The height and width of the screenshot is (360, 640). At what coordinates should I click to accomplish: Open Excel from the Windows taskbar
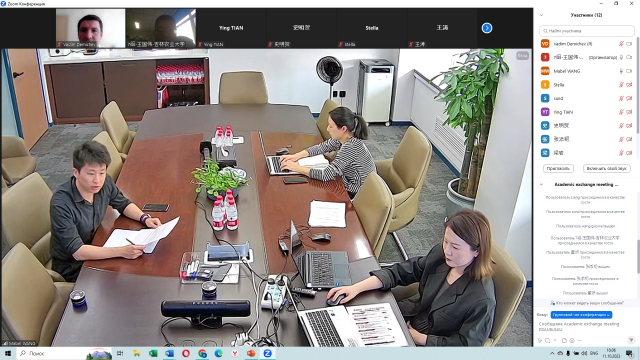[x=153, y=353]
